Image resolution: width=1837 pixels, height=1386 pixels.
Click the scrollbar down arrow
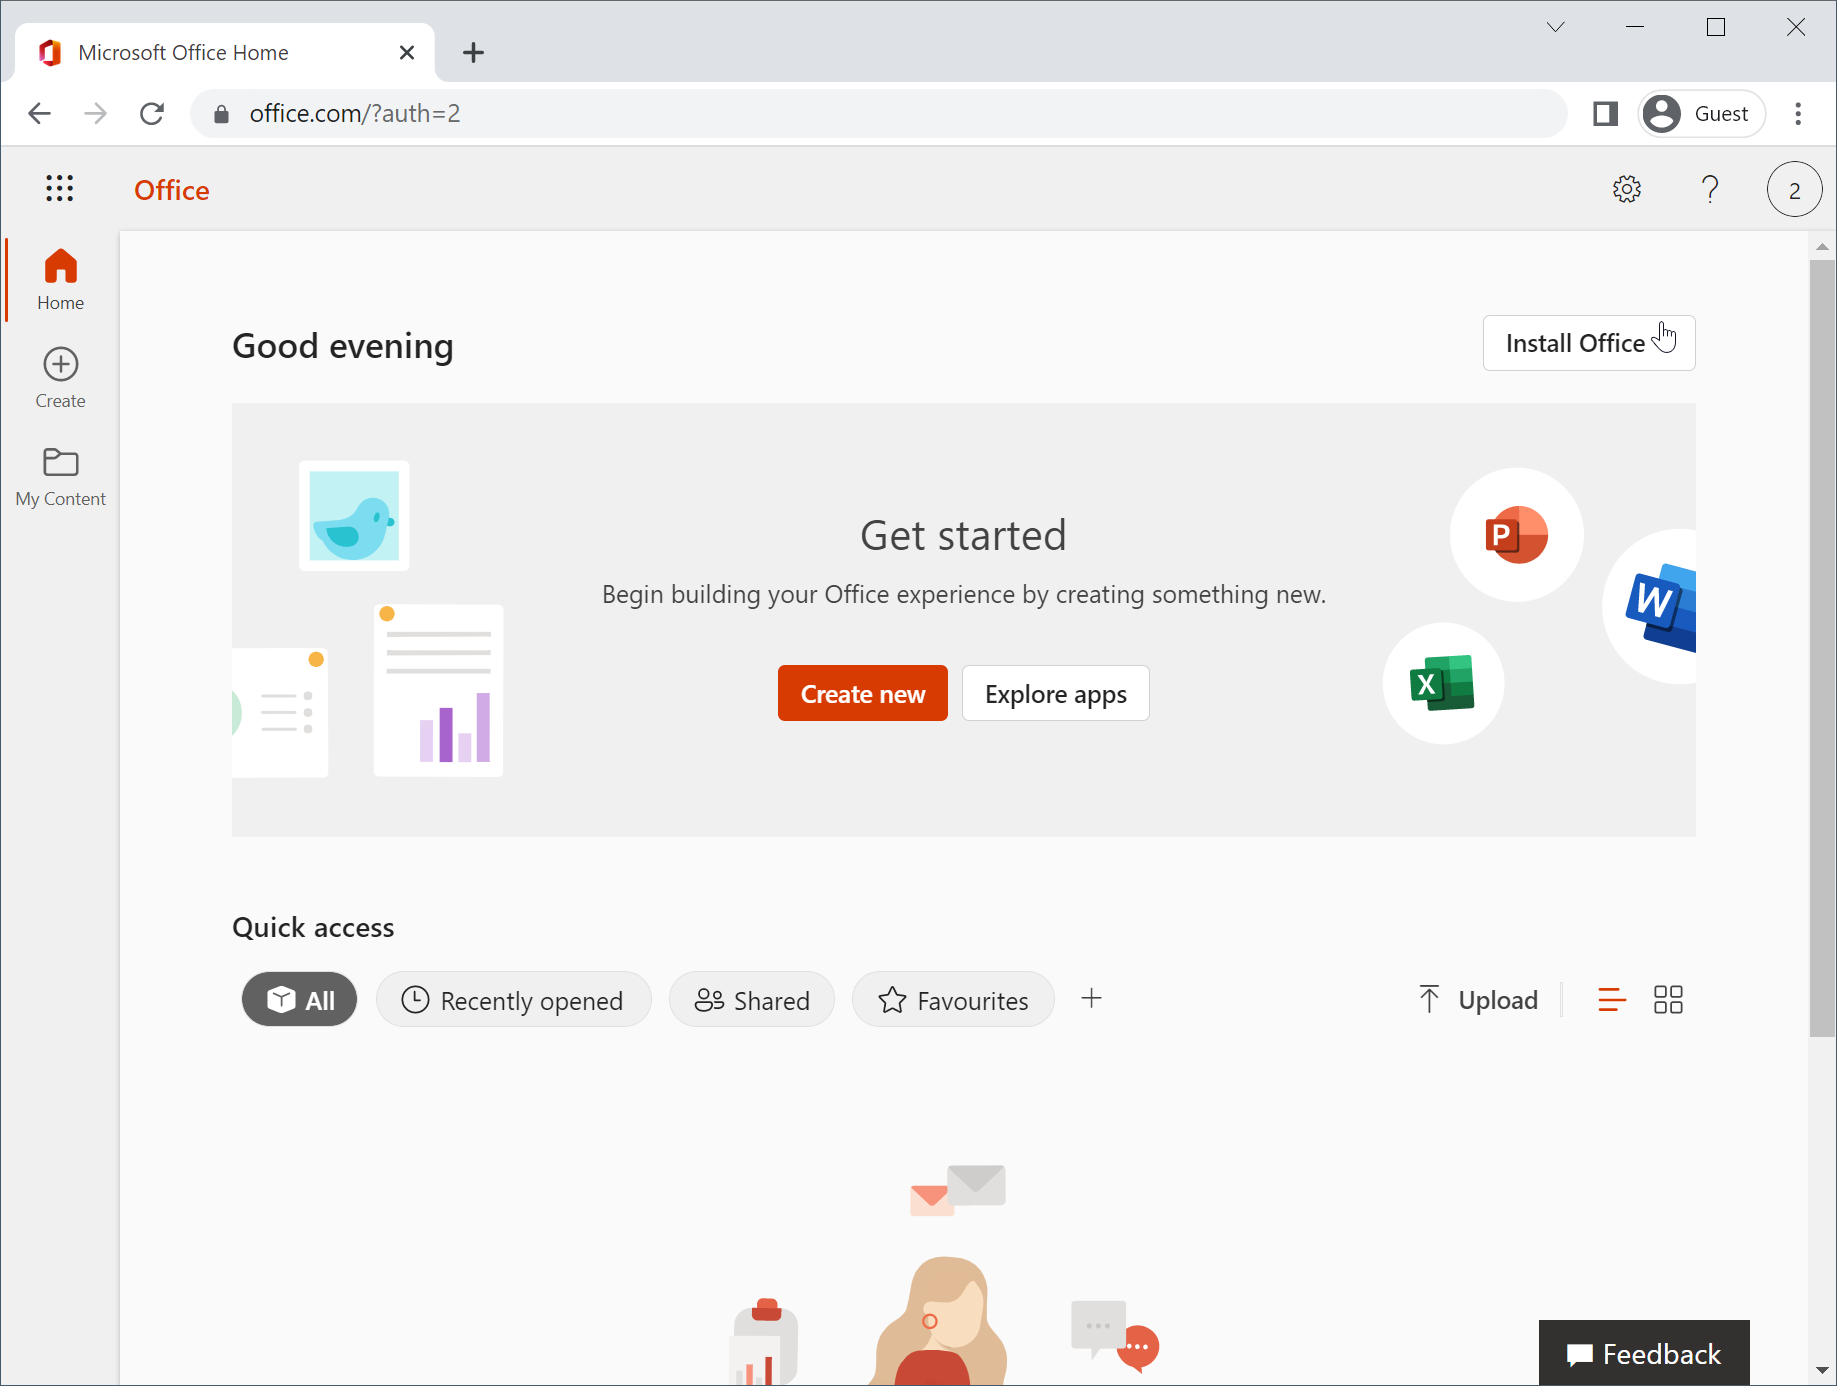point(1822,1370)
